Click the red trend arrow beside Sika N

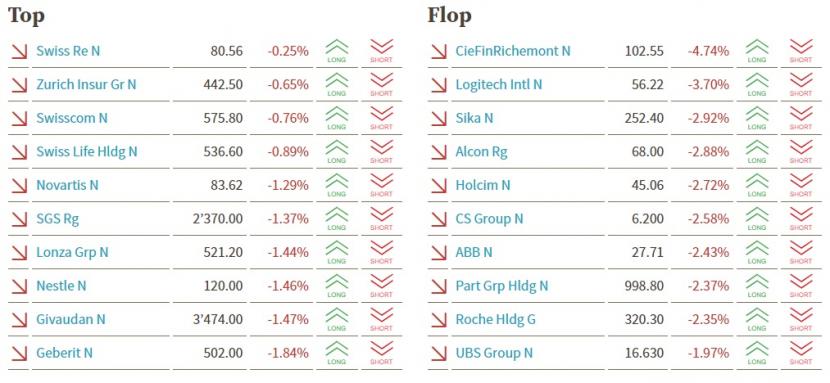tap(439, 118)
